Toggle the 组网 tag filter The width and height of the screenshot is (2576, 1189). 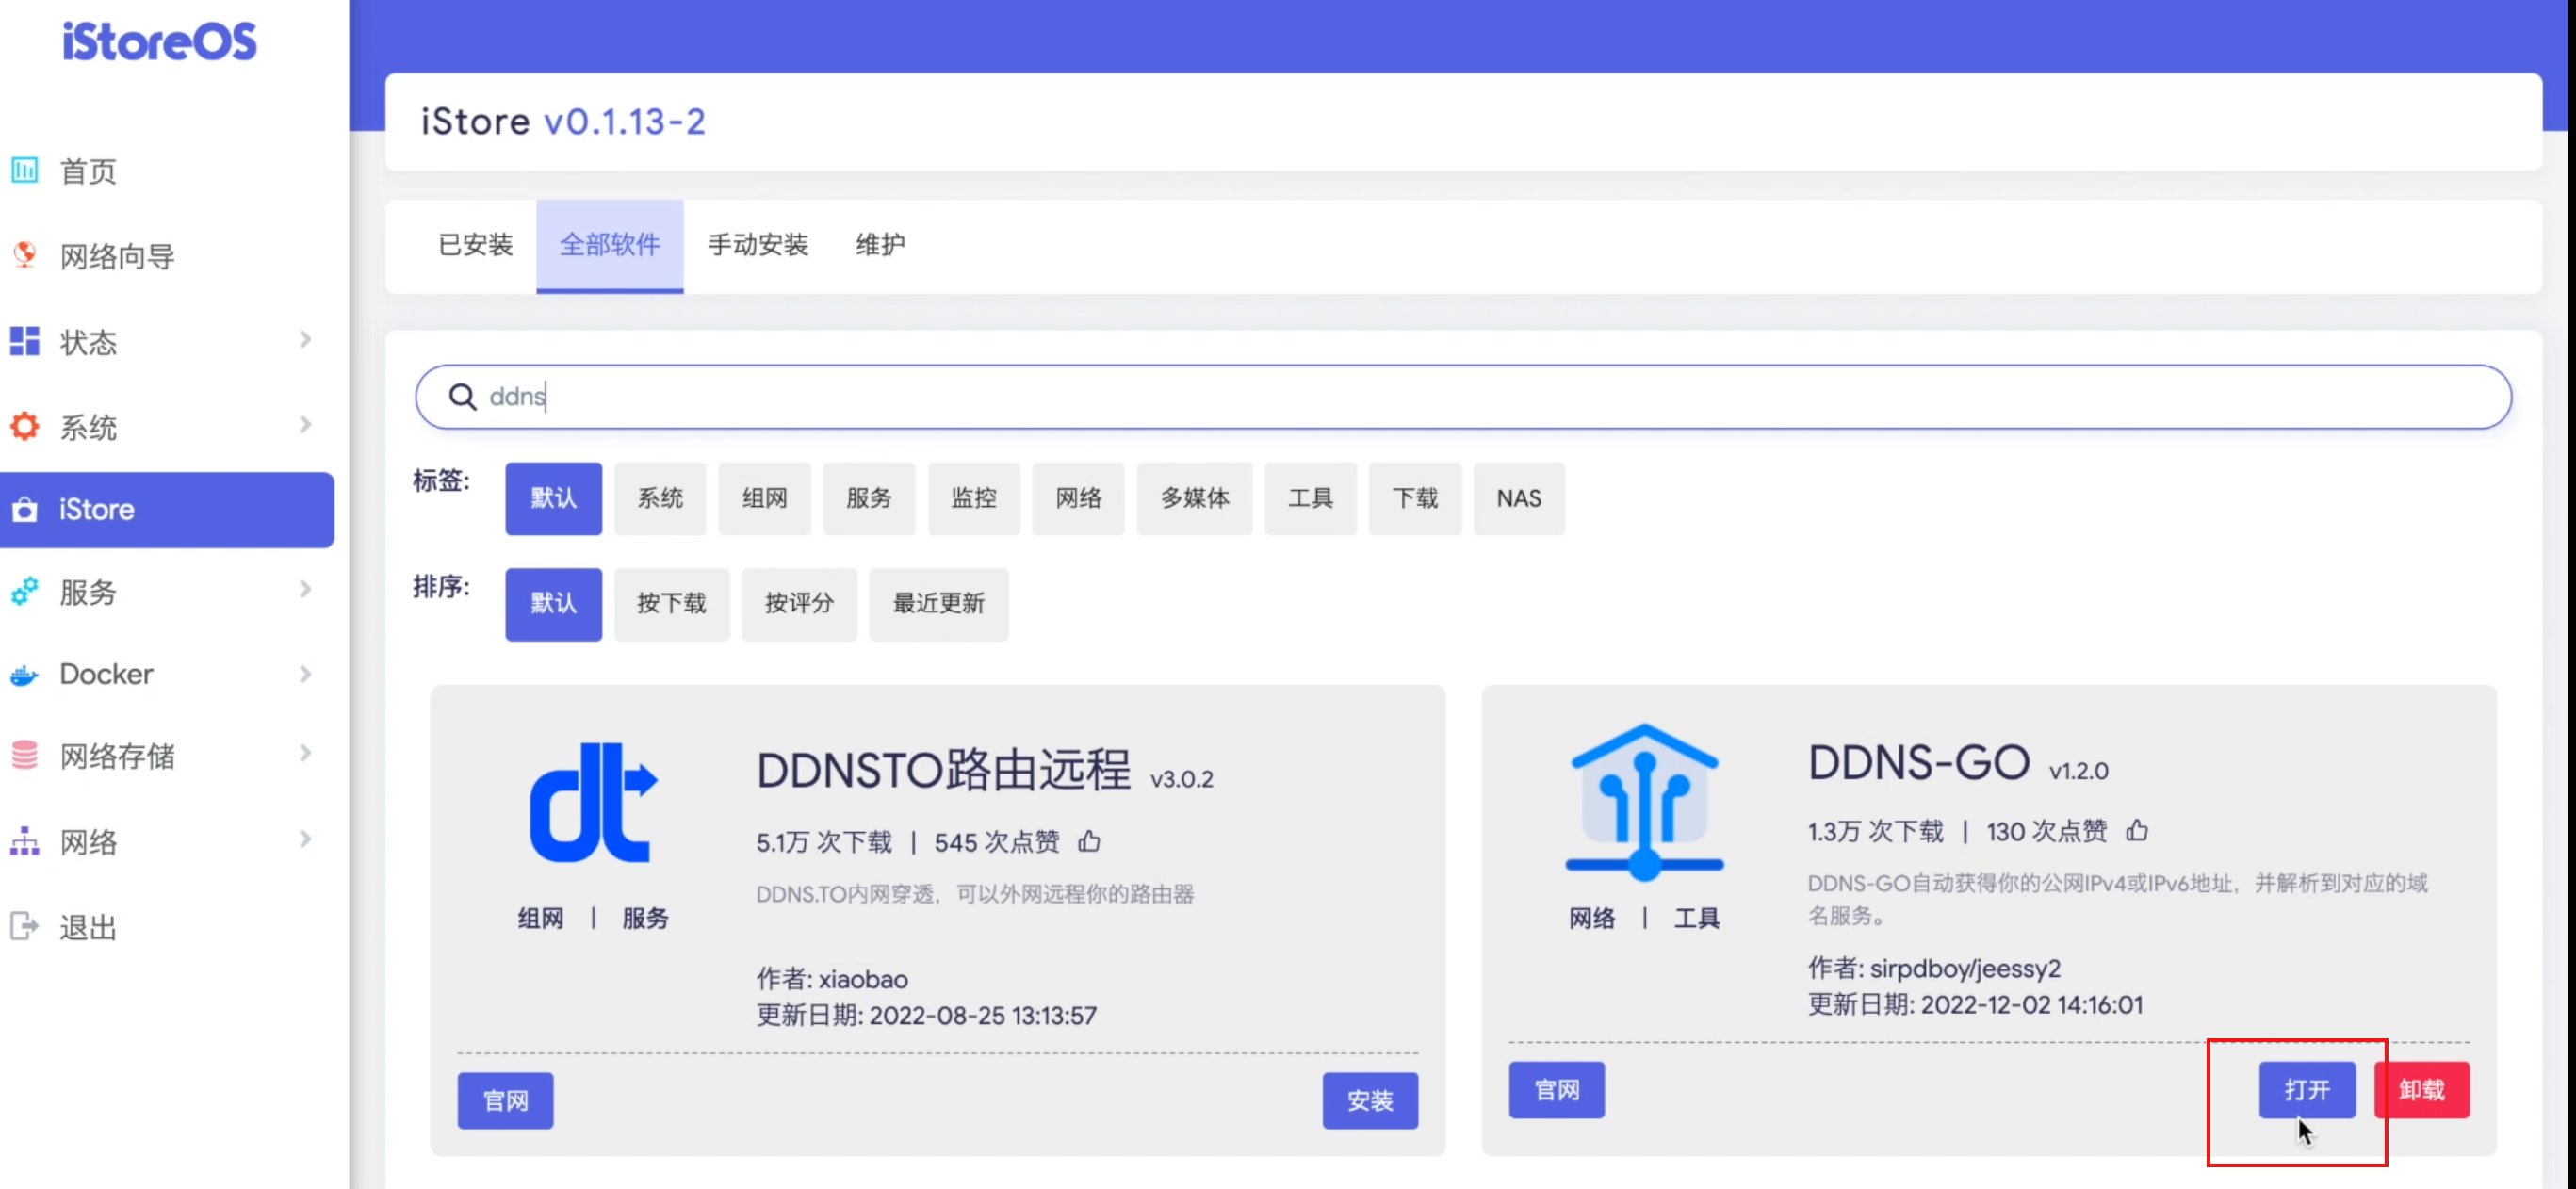[764, 498]
